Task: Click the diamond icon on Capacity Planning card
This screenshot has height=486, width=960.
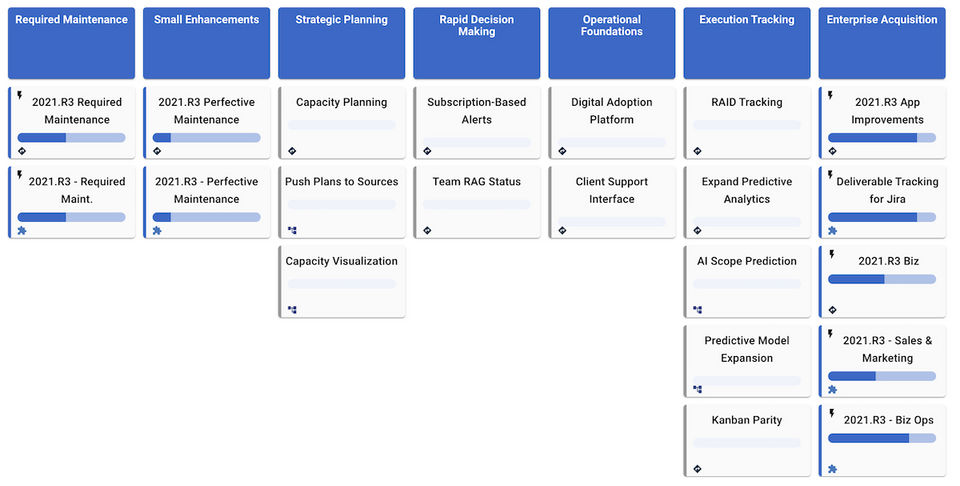Action: [x=292, y=151]
